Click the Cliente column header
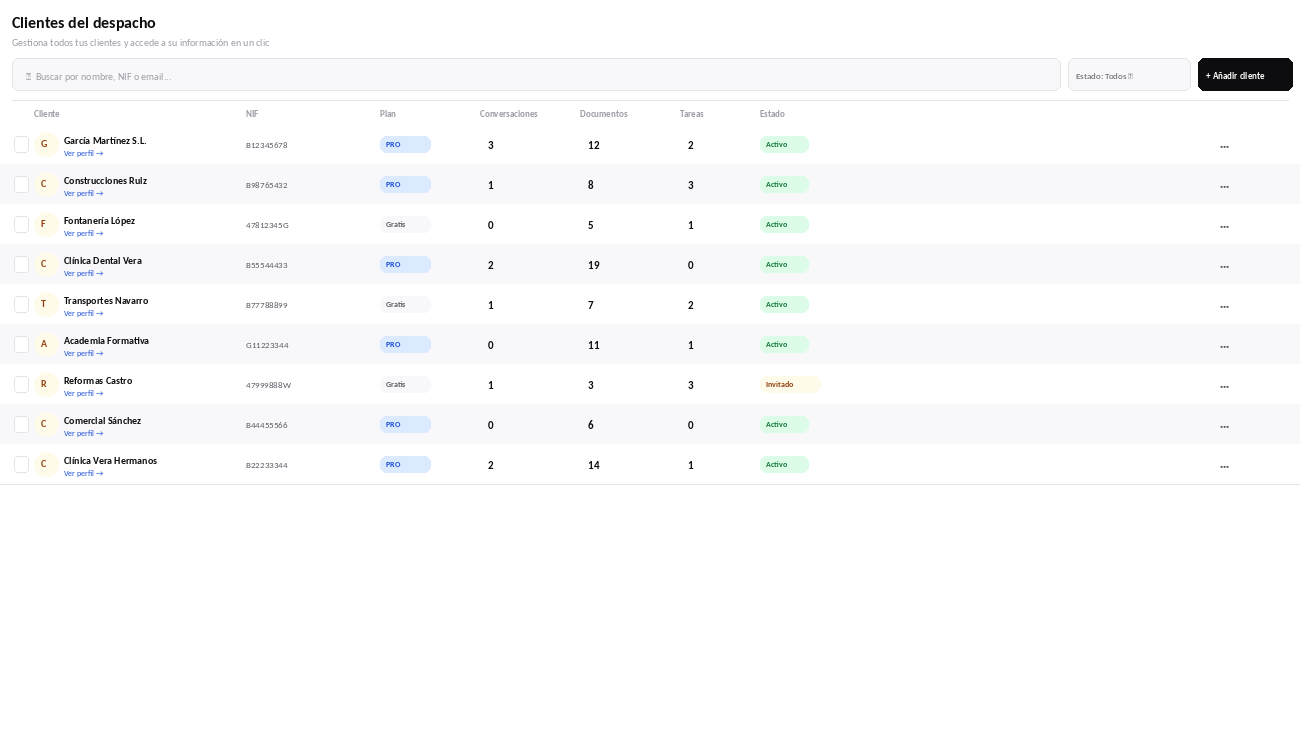Image resolution: width=1300 pixels, height=740 pixels. pyautogui.click(x=47, y=114)
